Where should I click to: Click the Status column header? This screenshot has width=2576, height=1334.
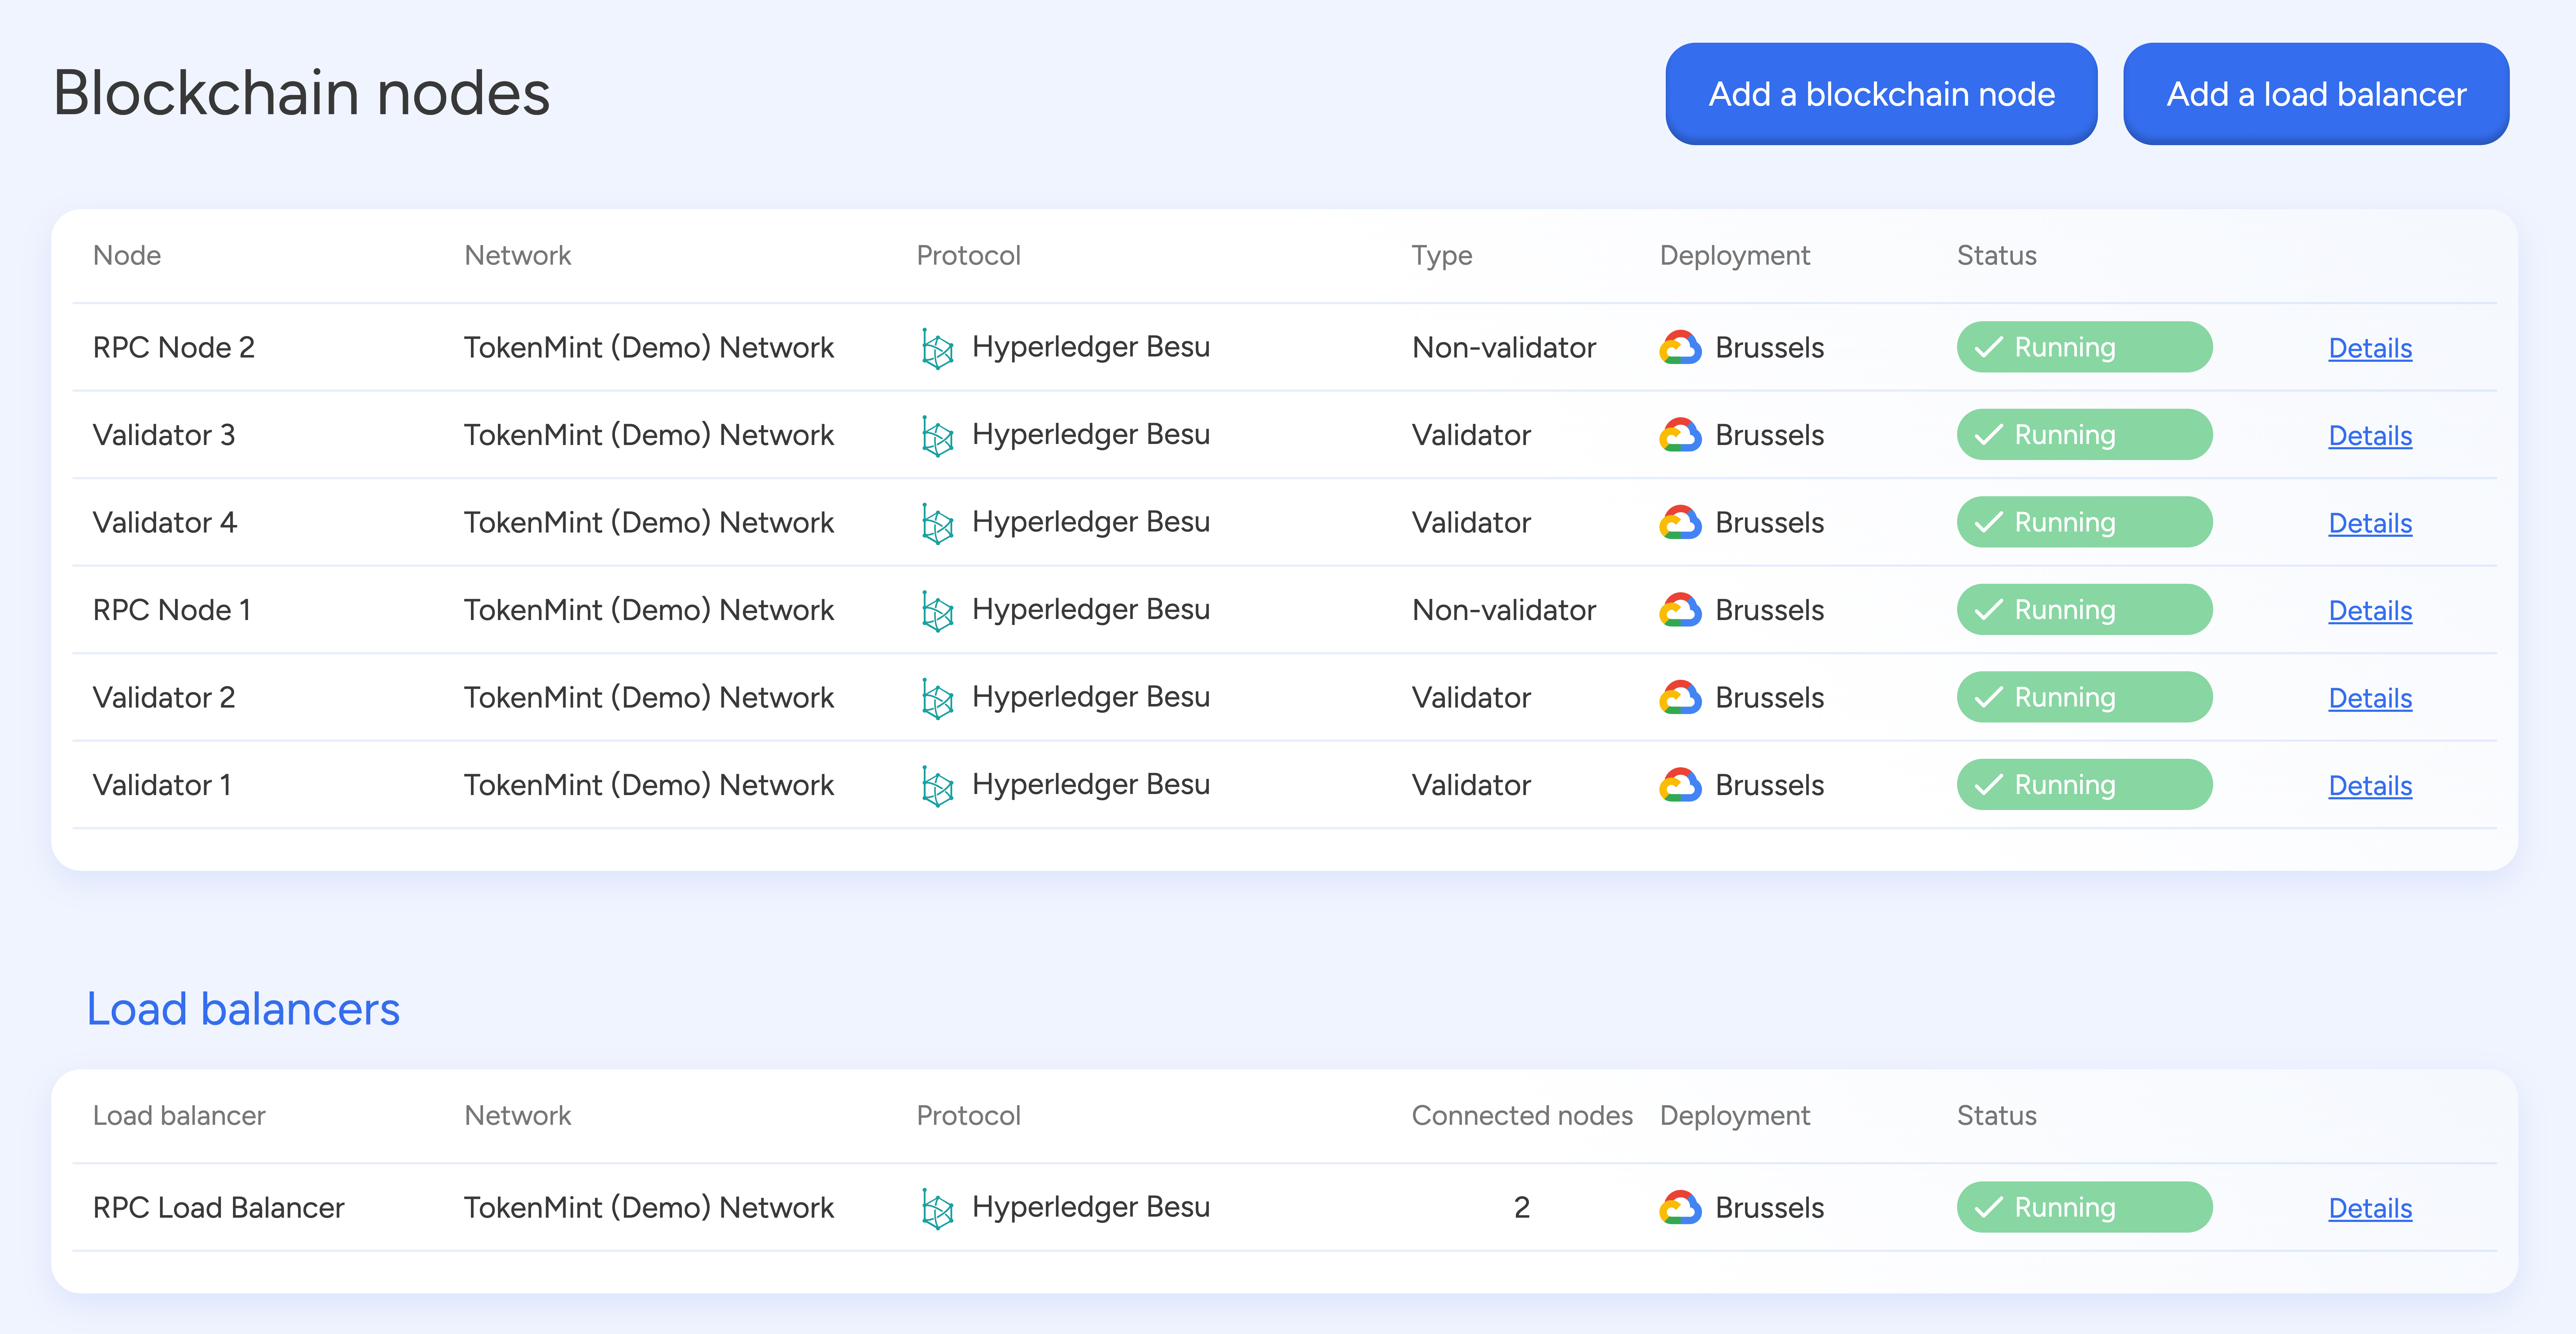(1995, 255)
